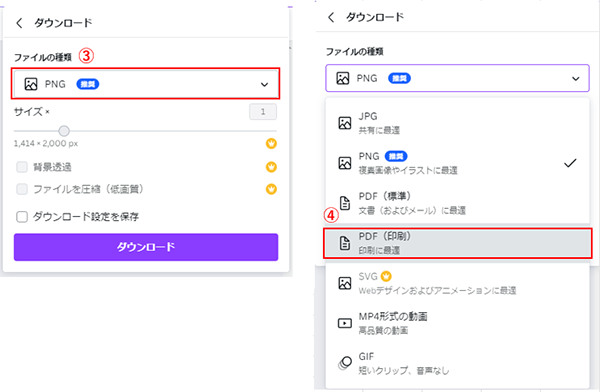
Task: Click the MP4 video play icon
Action: tap(345, 323)
